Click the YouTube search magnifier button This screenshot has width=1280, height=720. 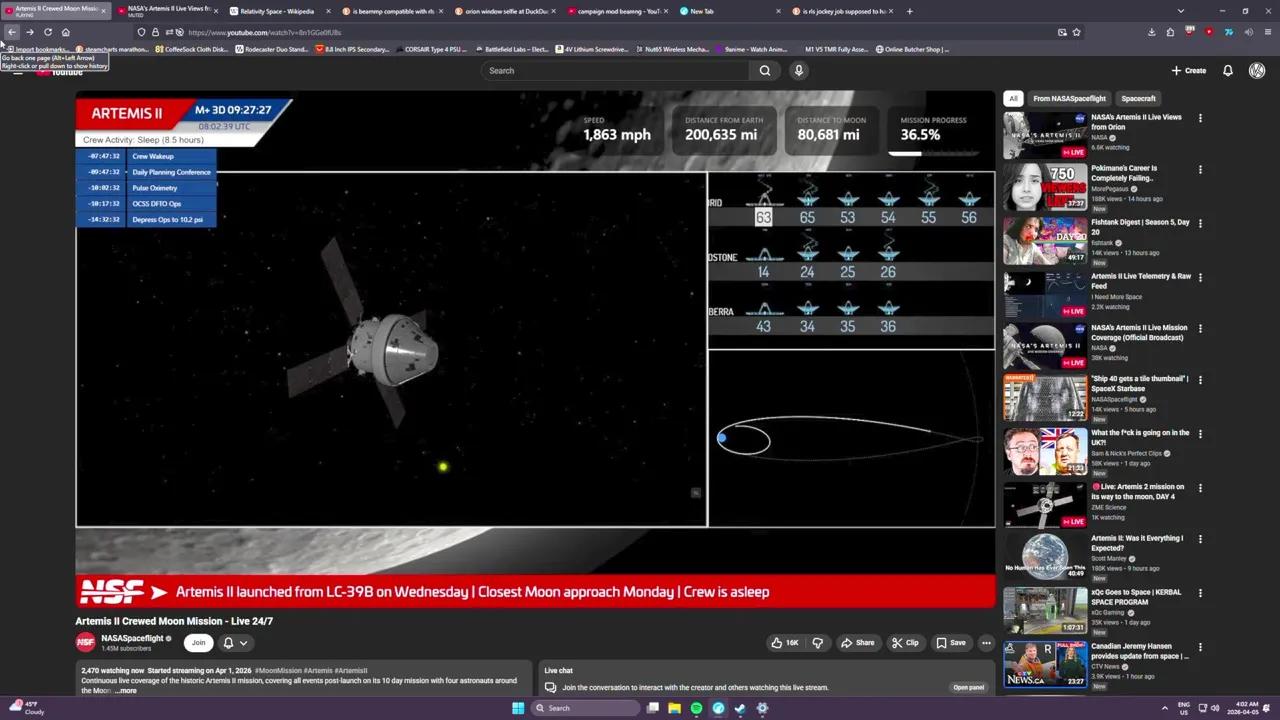coord(765,71)
